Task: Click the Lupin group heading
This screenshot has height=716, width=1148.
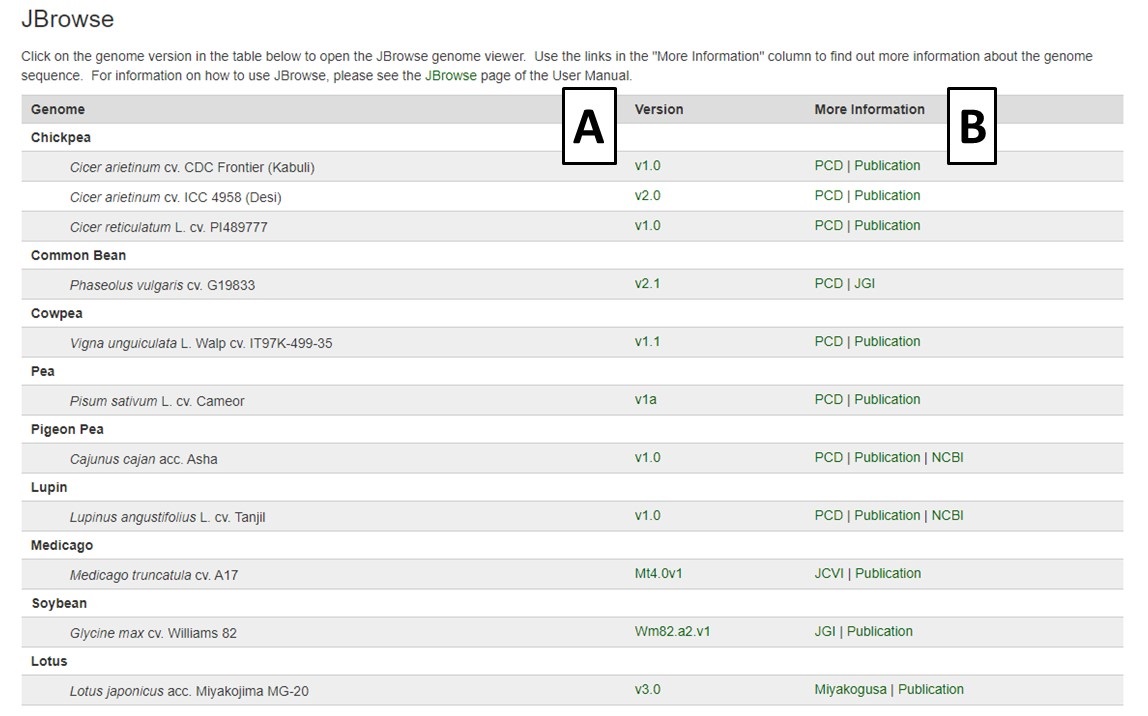Action: click(49, 487)
